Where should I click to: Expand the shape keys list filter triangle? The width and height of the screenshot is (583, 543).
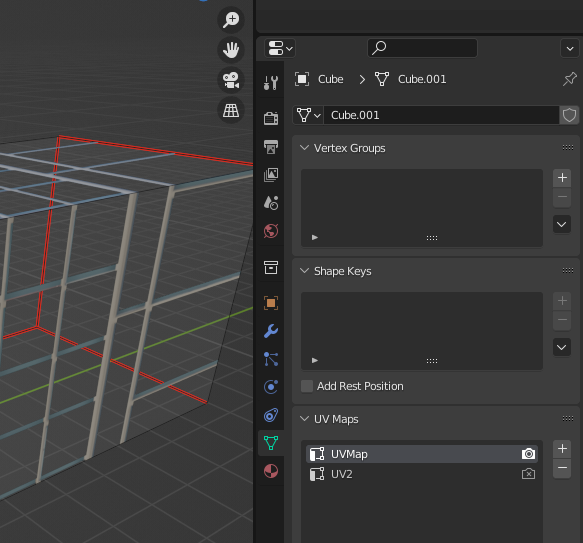(x=315, y=360)
